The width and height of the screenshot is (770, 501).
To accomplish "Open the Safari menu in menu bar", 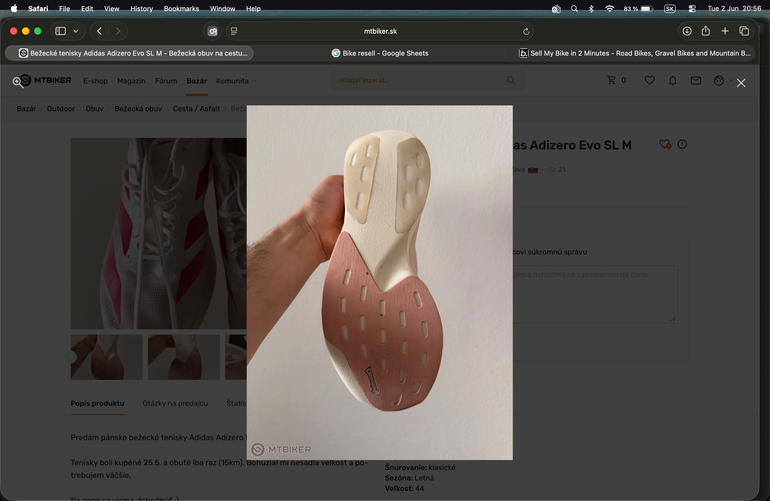I will point(38,8).
